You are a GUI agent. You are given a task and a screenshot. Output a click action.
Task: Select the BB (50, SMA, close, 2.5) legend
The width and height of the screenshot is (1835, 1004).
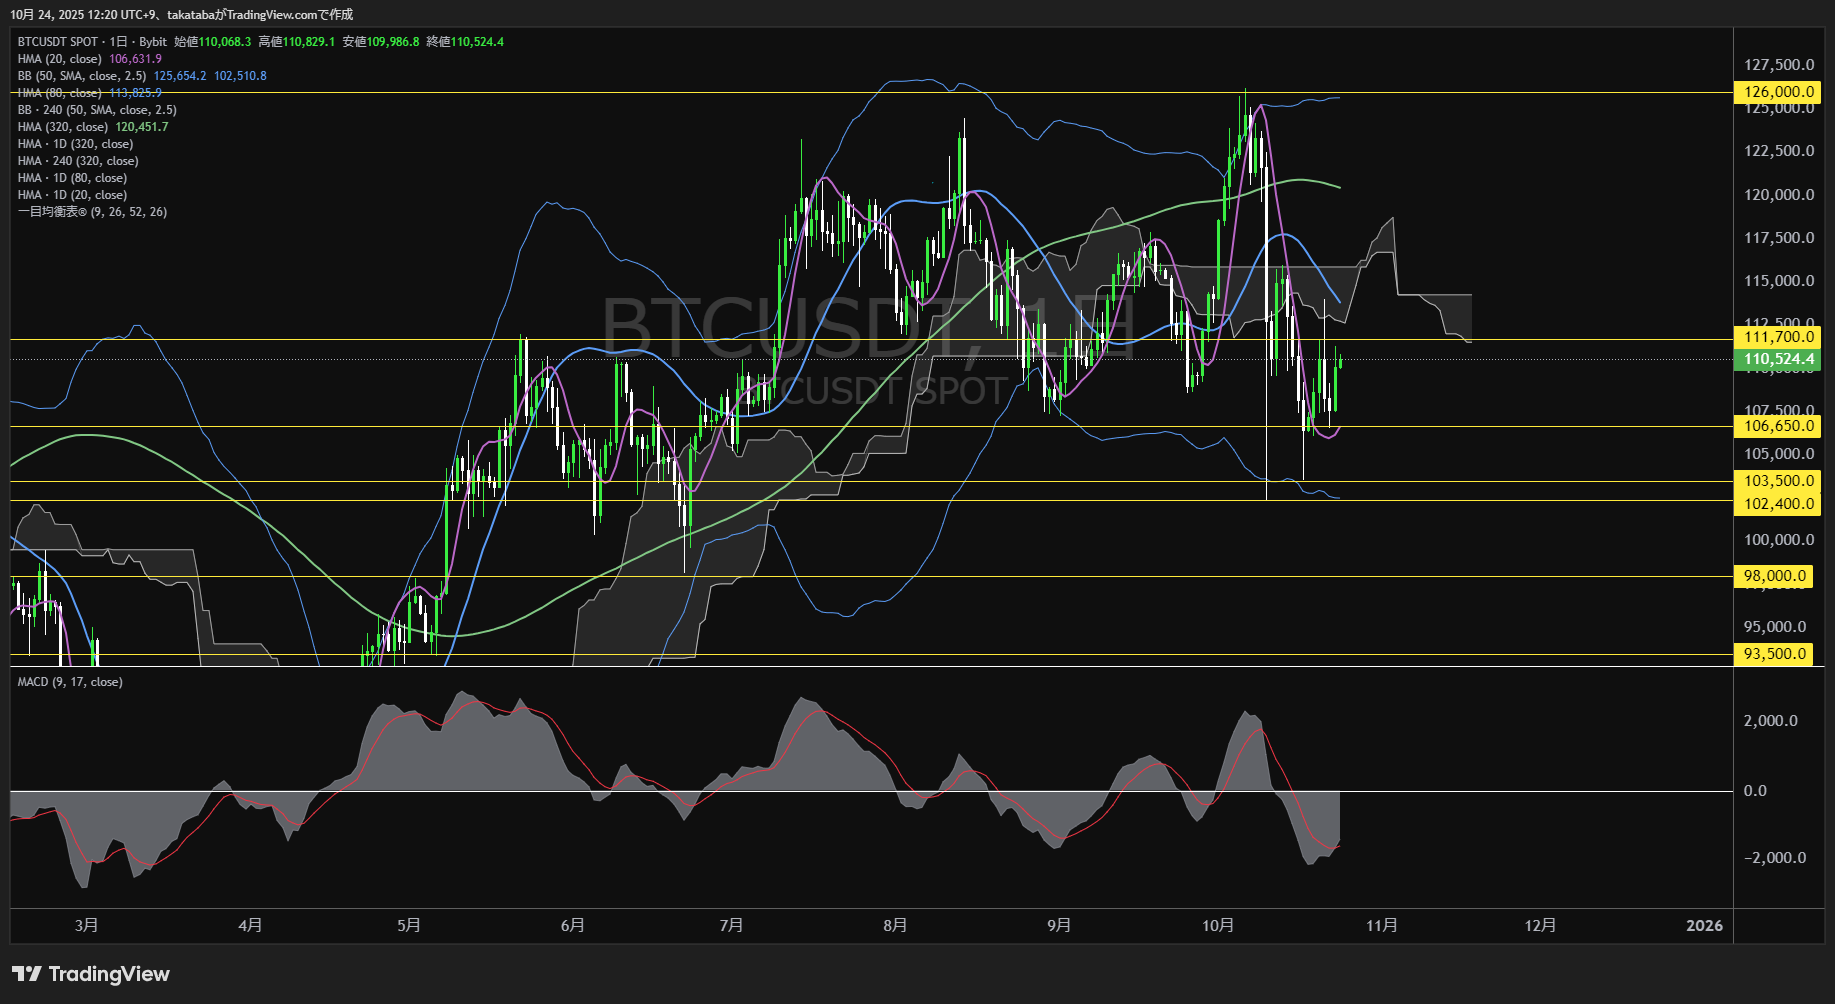point(82,76)
